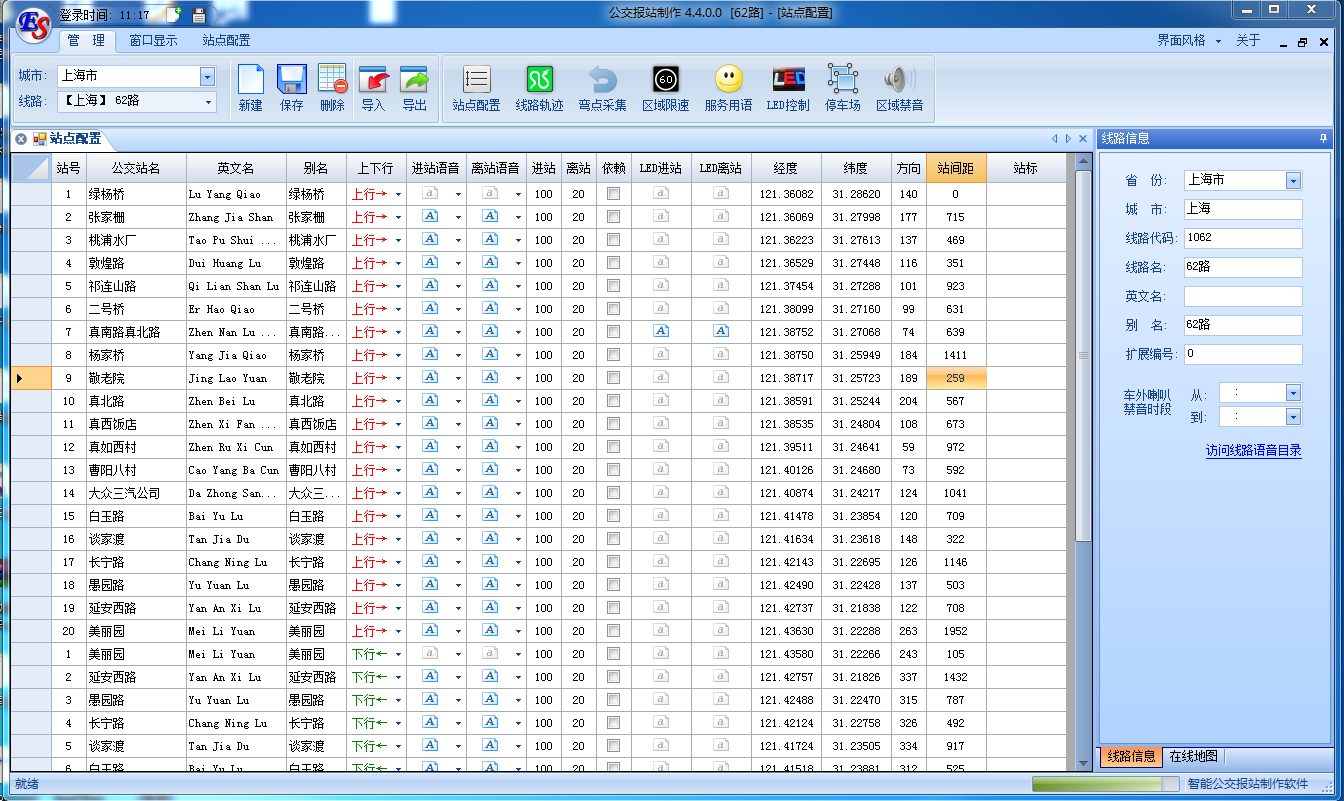
Task: Open 上下行 dropdown for 绿杨桥 row
Action: pyautogui.click(x=398, y=195)
